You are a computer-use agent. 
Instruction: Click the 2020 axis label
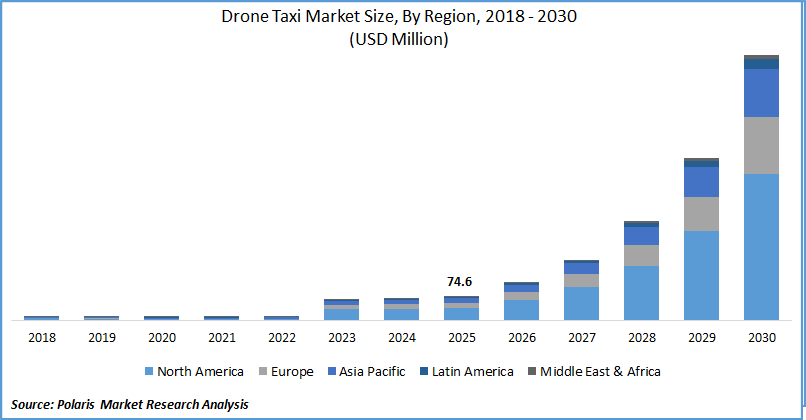click(x=162, y=338)
